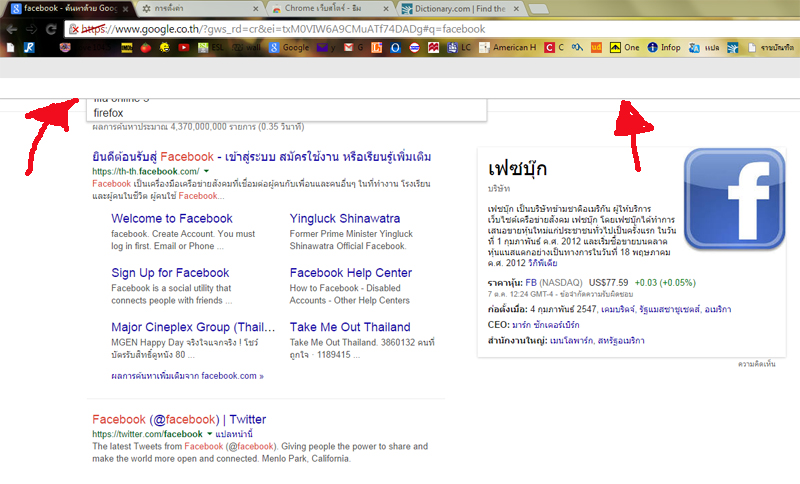Open the blank page bookmark icon at far left
This screenshot has height=484, width=800.
pos(10,47)
